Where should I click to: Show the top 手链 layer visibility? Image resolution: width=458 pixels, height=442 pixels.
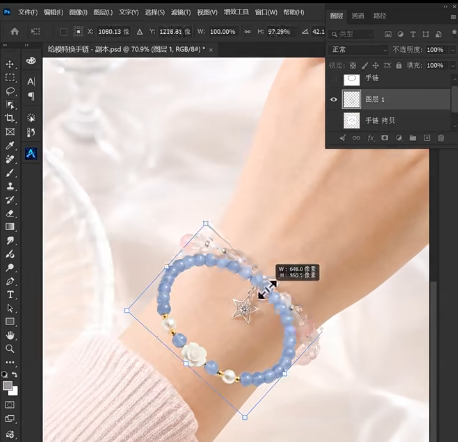click(334, 79)
